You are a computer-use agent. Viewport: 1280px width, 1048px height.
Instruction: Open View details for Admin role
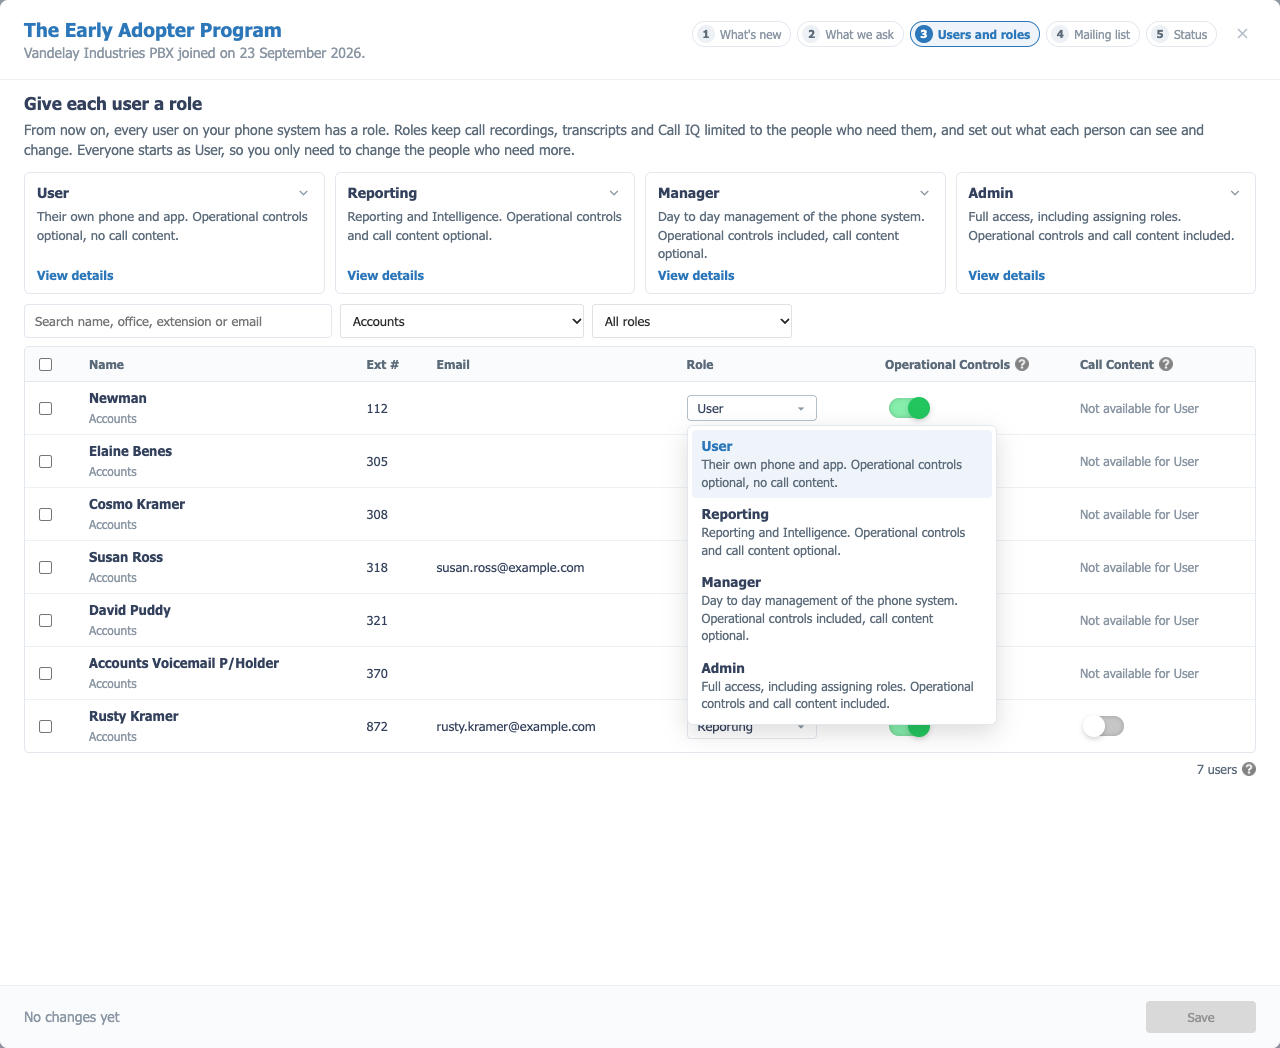1006,275
